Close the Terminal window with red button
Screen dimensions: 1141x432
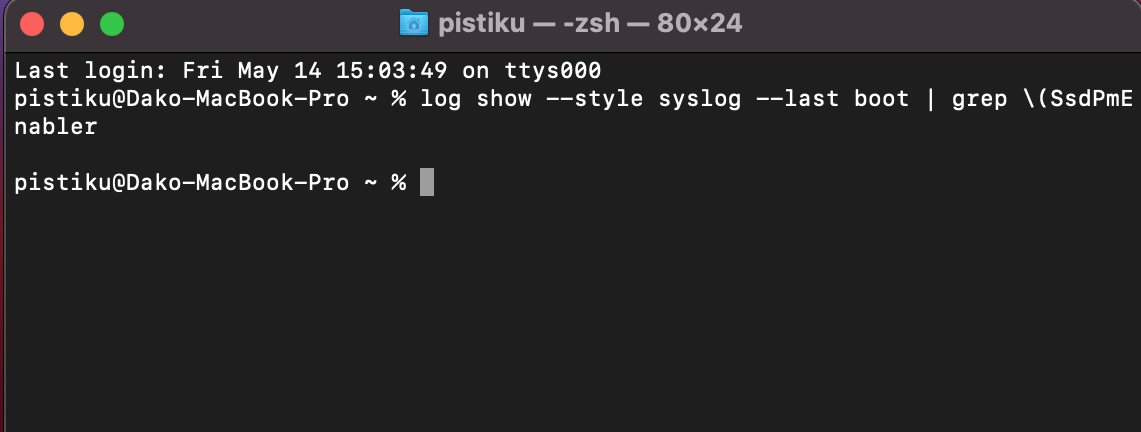pyautogui.click(x=32, y=24)
